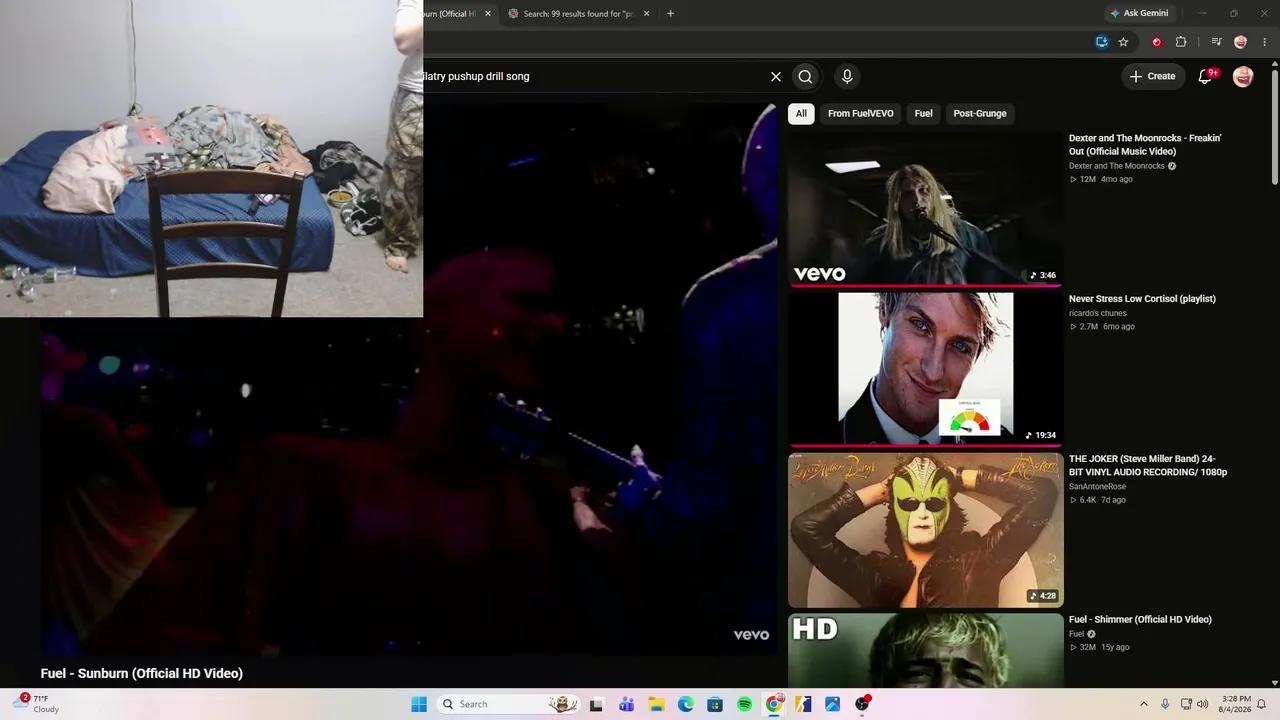Click THE JOKER vinyl recording thumbnail
The image size is (1280, 720).
coord(926,530)
